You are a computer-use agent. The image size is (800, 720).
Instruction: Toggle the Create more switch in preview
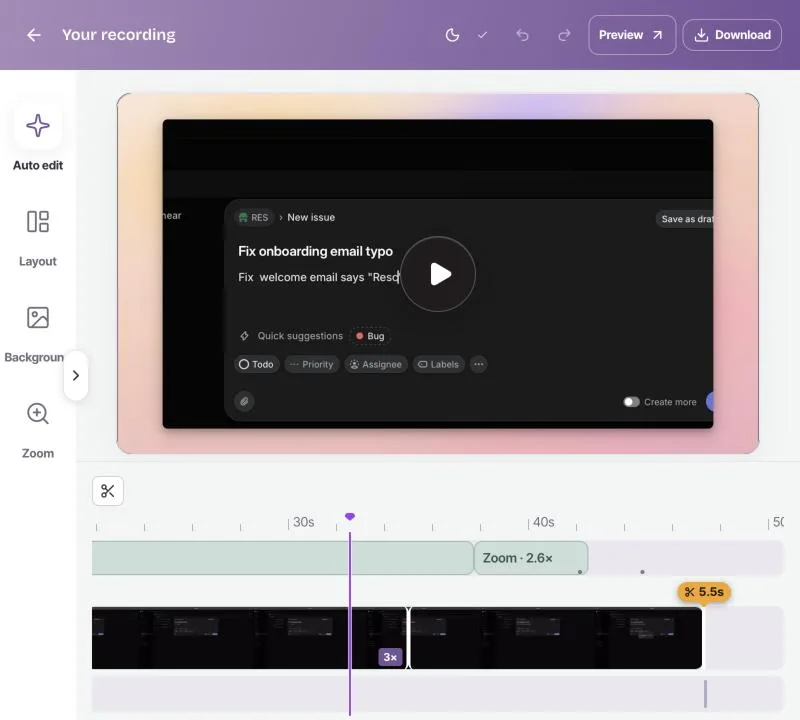[631, 402]
